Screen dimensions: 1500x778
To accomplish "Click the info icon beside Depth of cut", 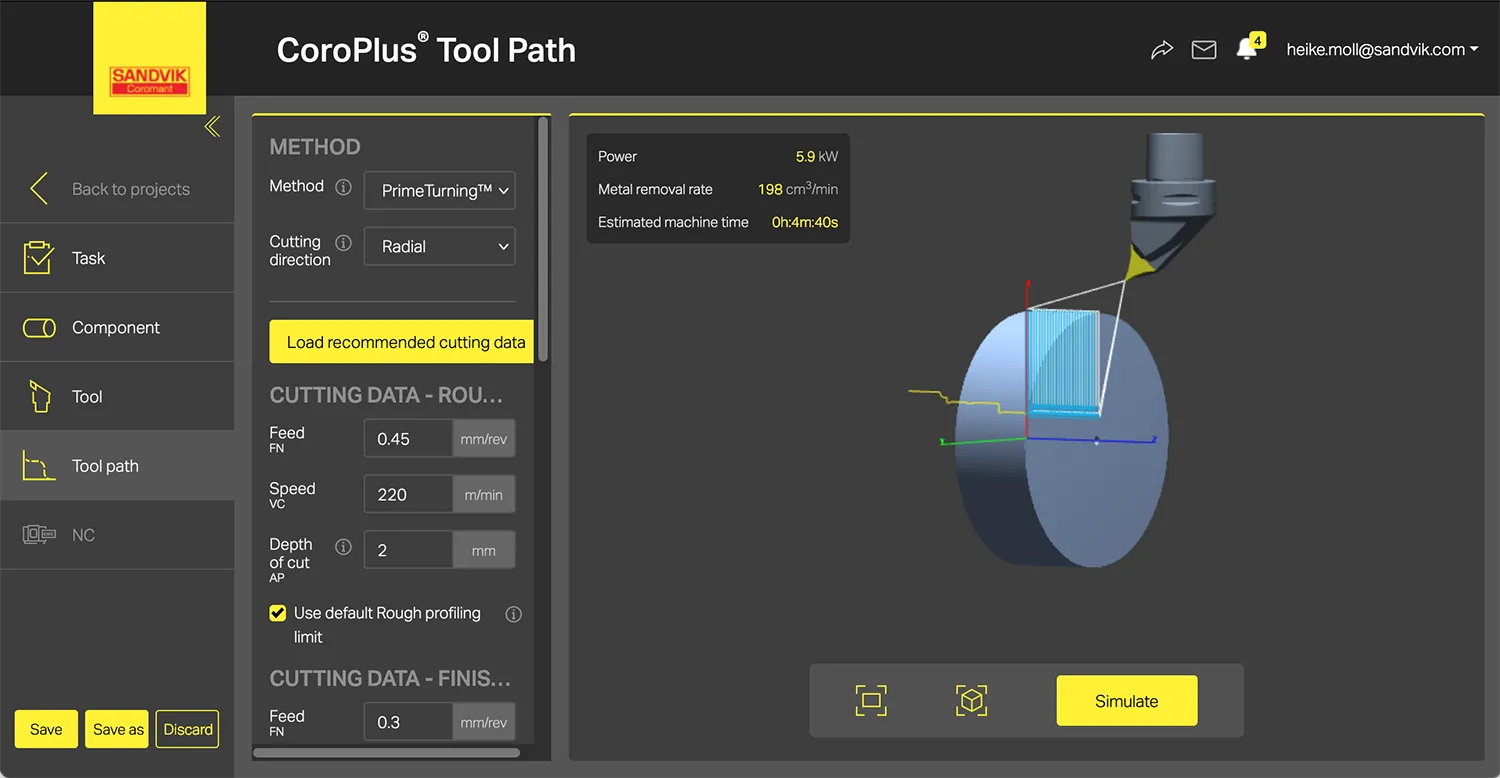I will click(343, 547).
